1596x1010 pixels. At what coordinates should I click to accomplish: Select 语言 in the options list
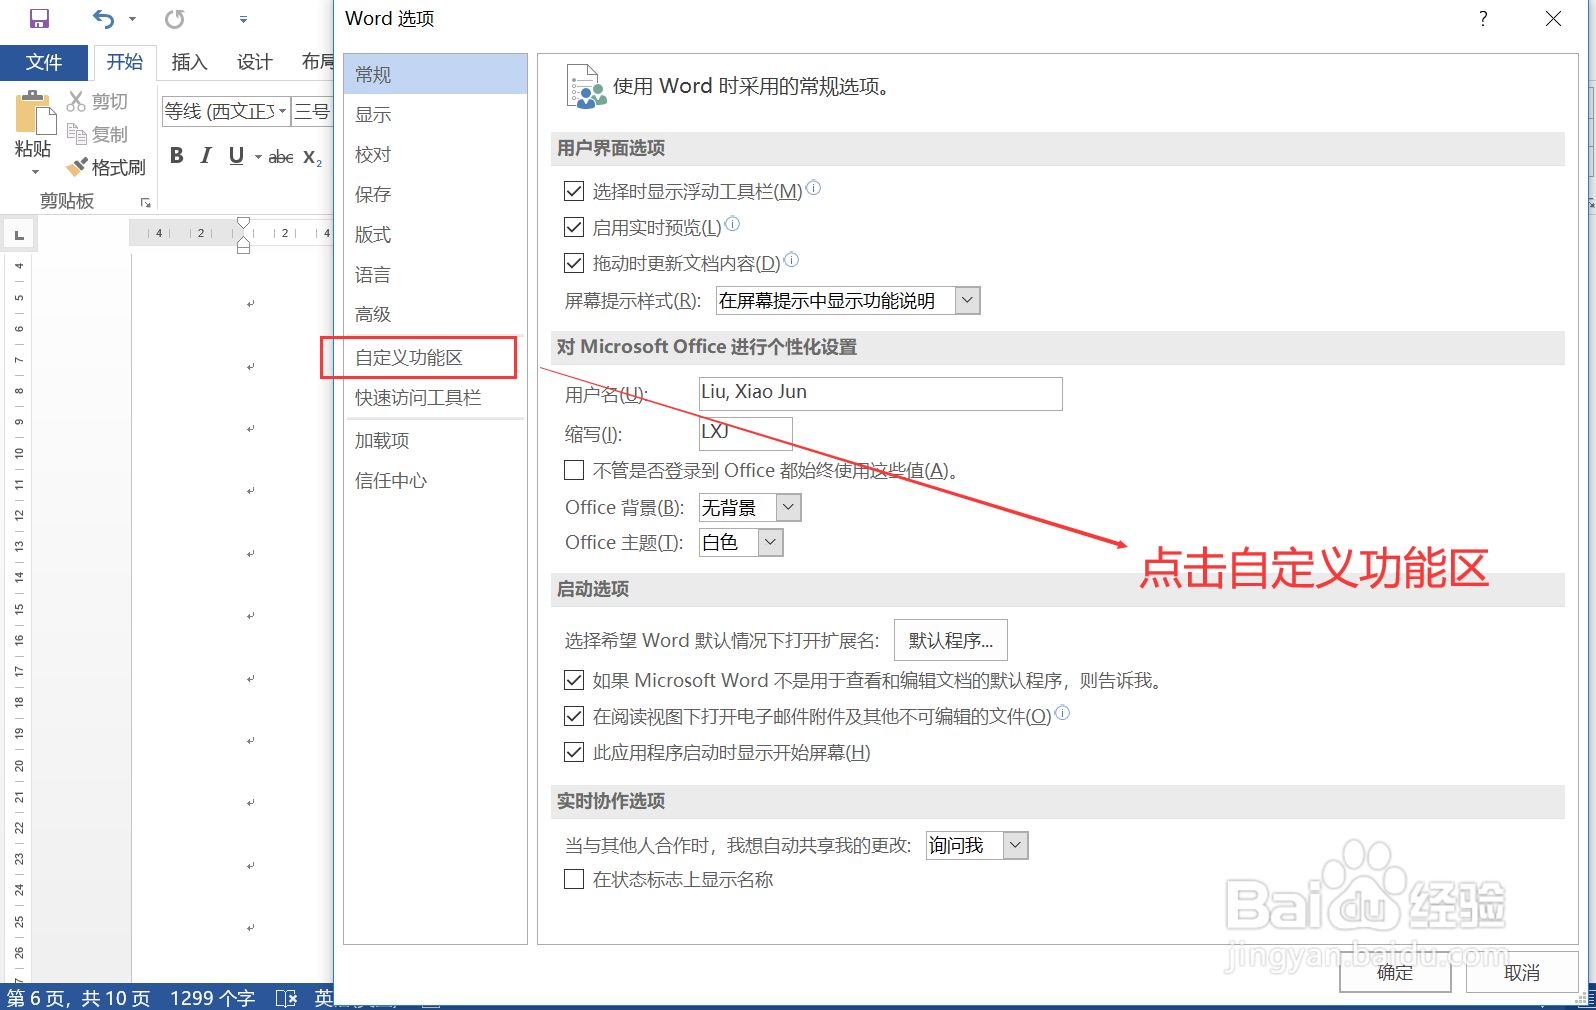pyautogui.click(x=435, y=274)
